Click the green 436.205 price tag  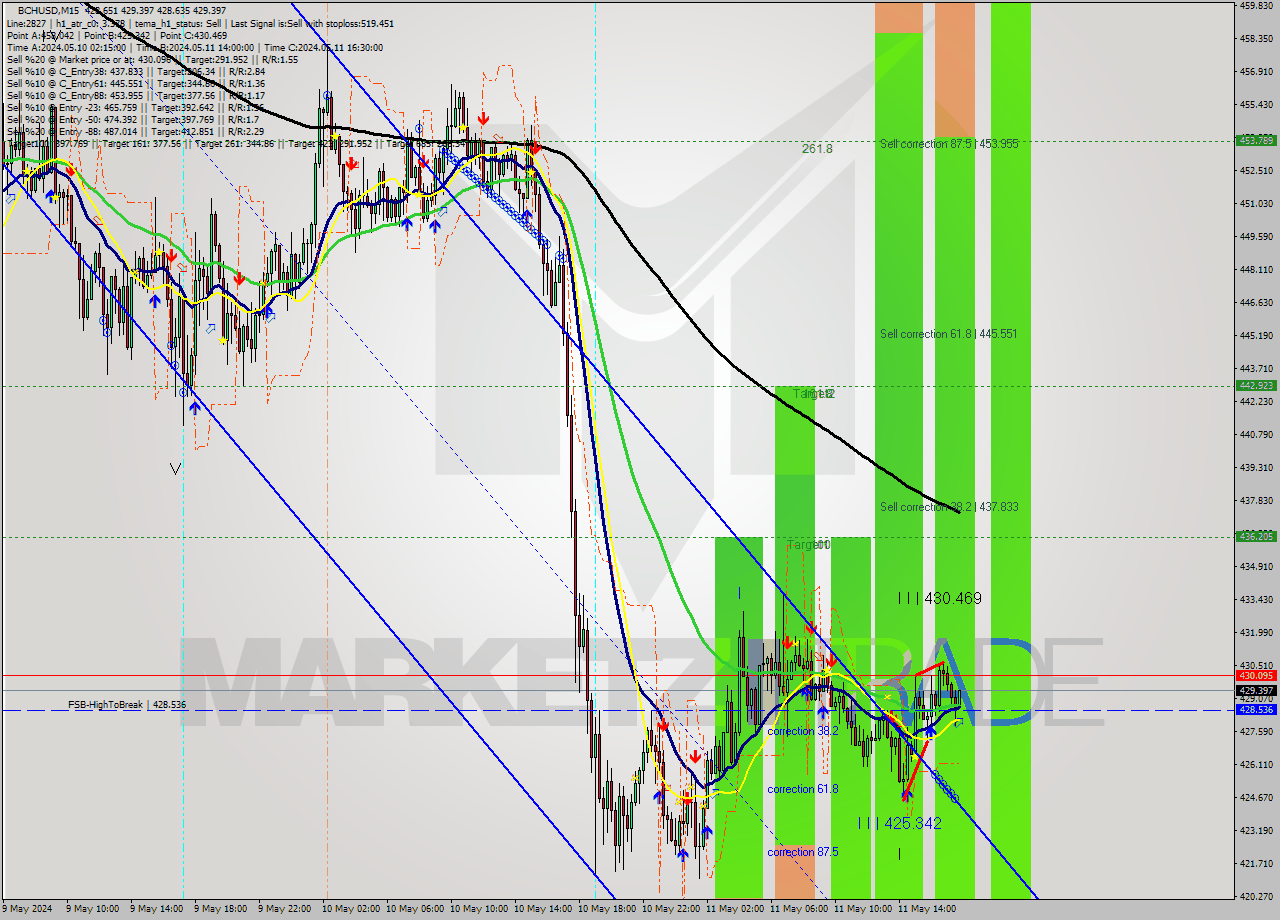point(1256,536)
